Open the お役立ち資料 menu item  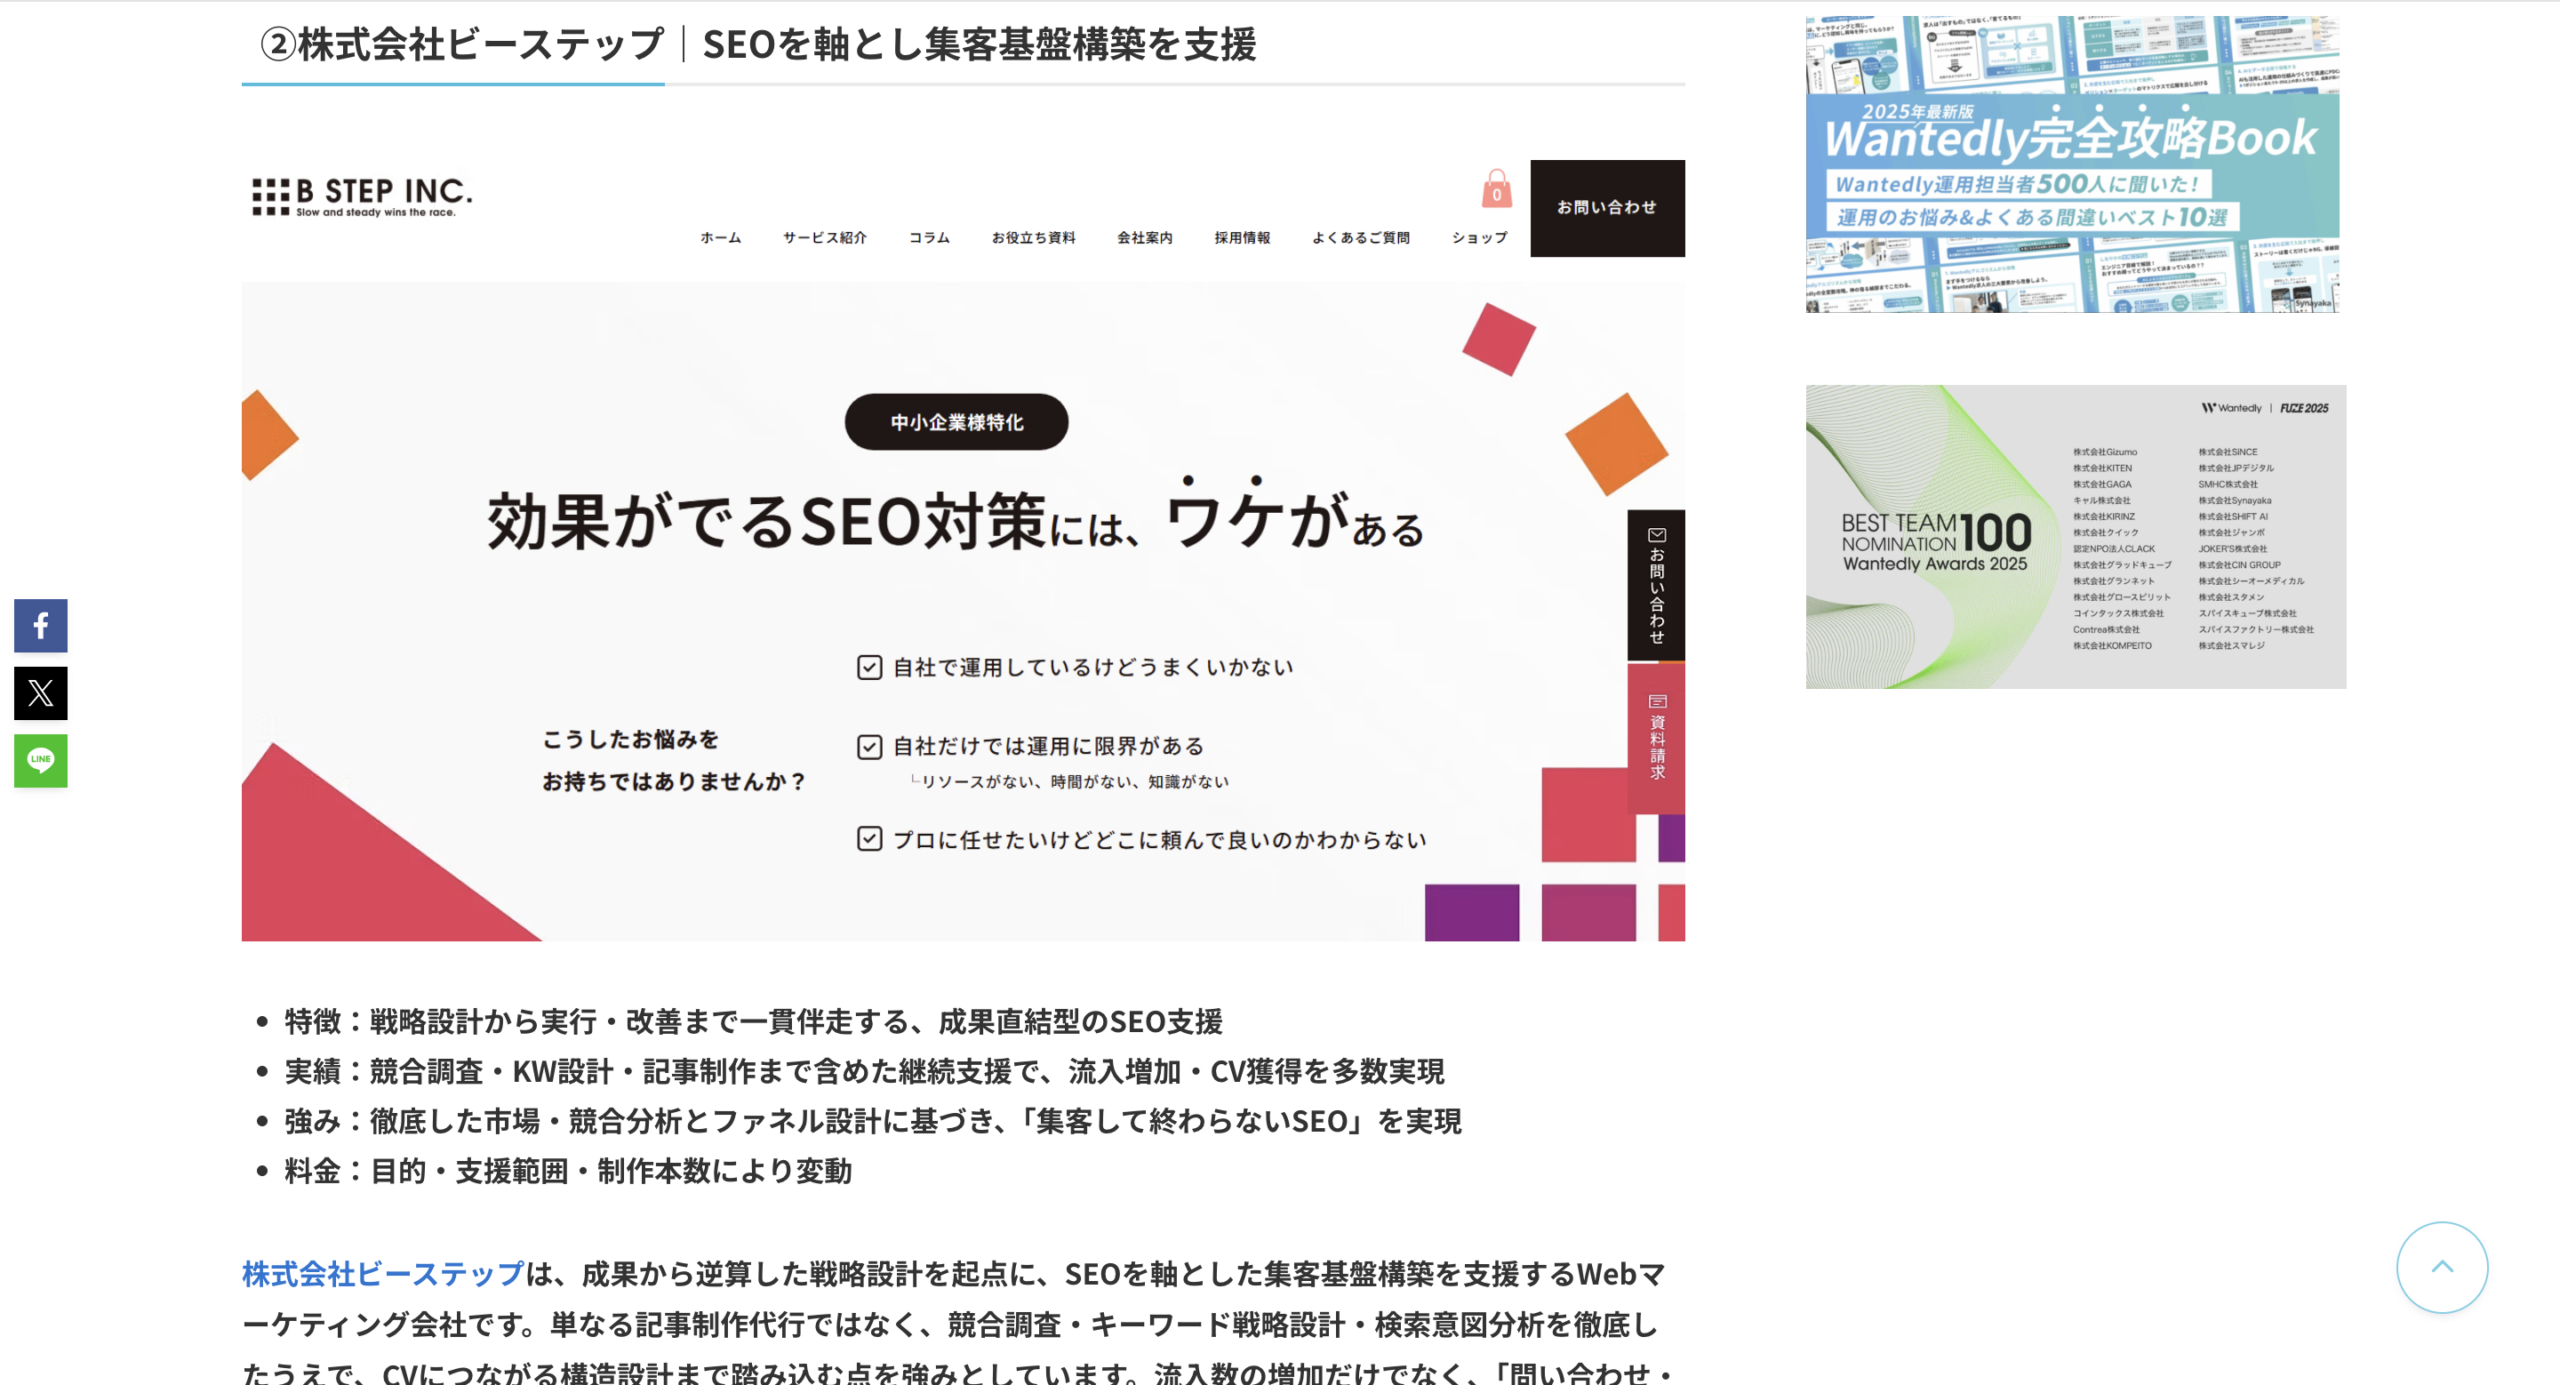pos(1033,238)
